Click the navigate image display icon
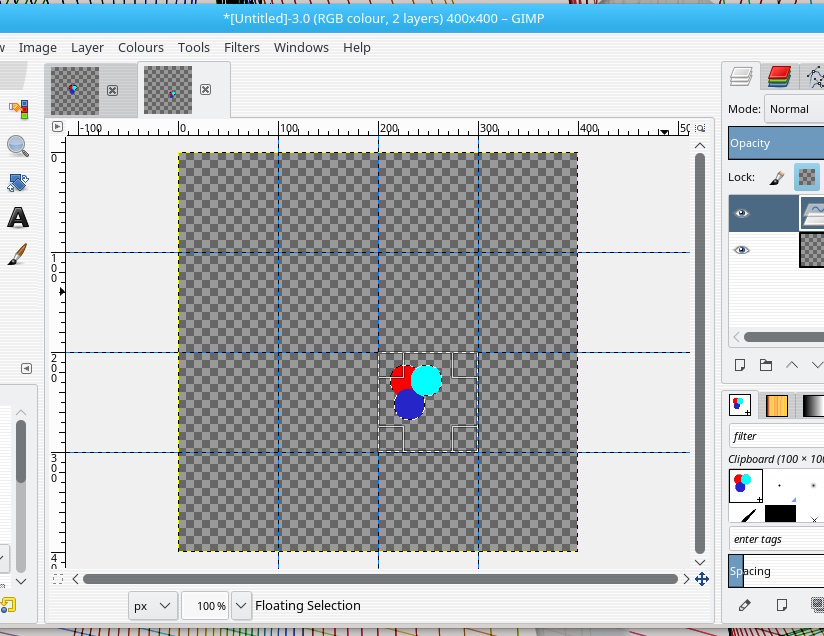The image size is (824, 636). click(702, 579)
